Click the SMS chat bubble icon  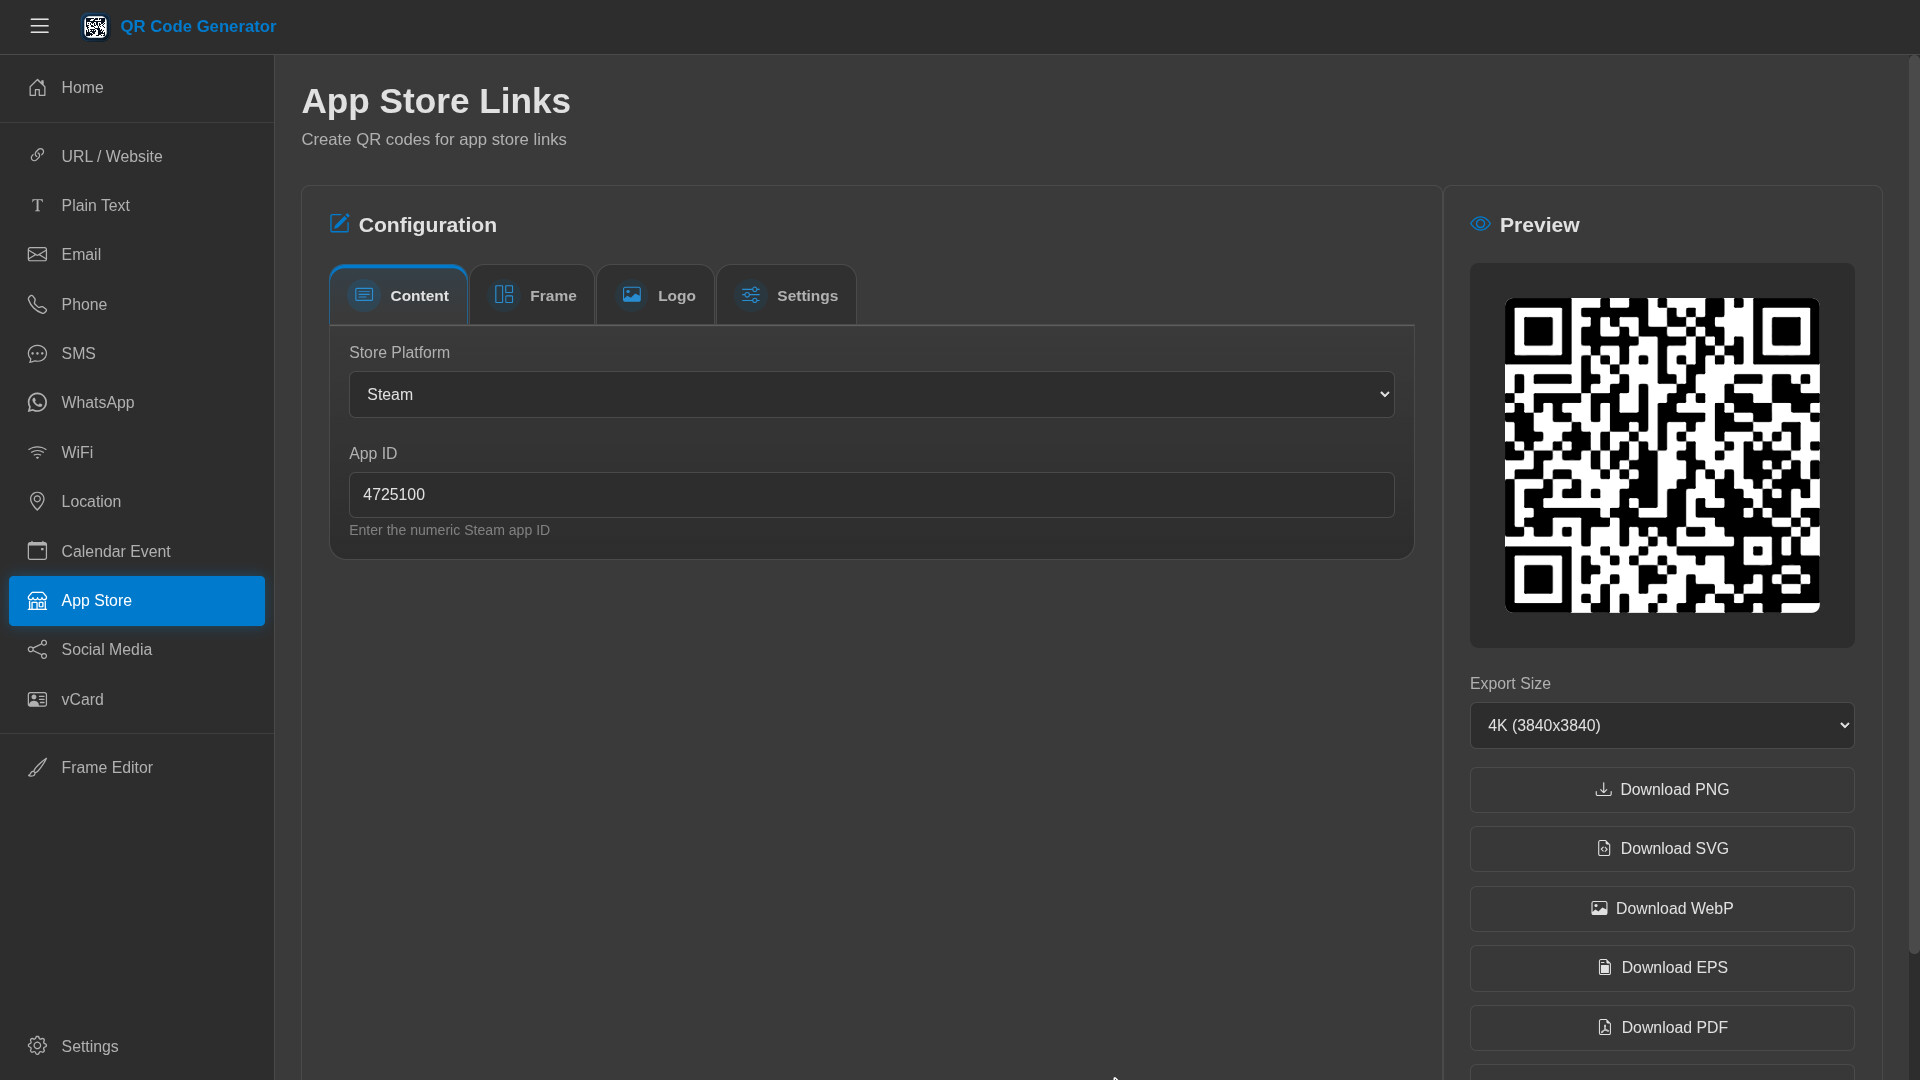[37, 354]
